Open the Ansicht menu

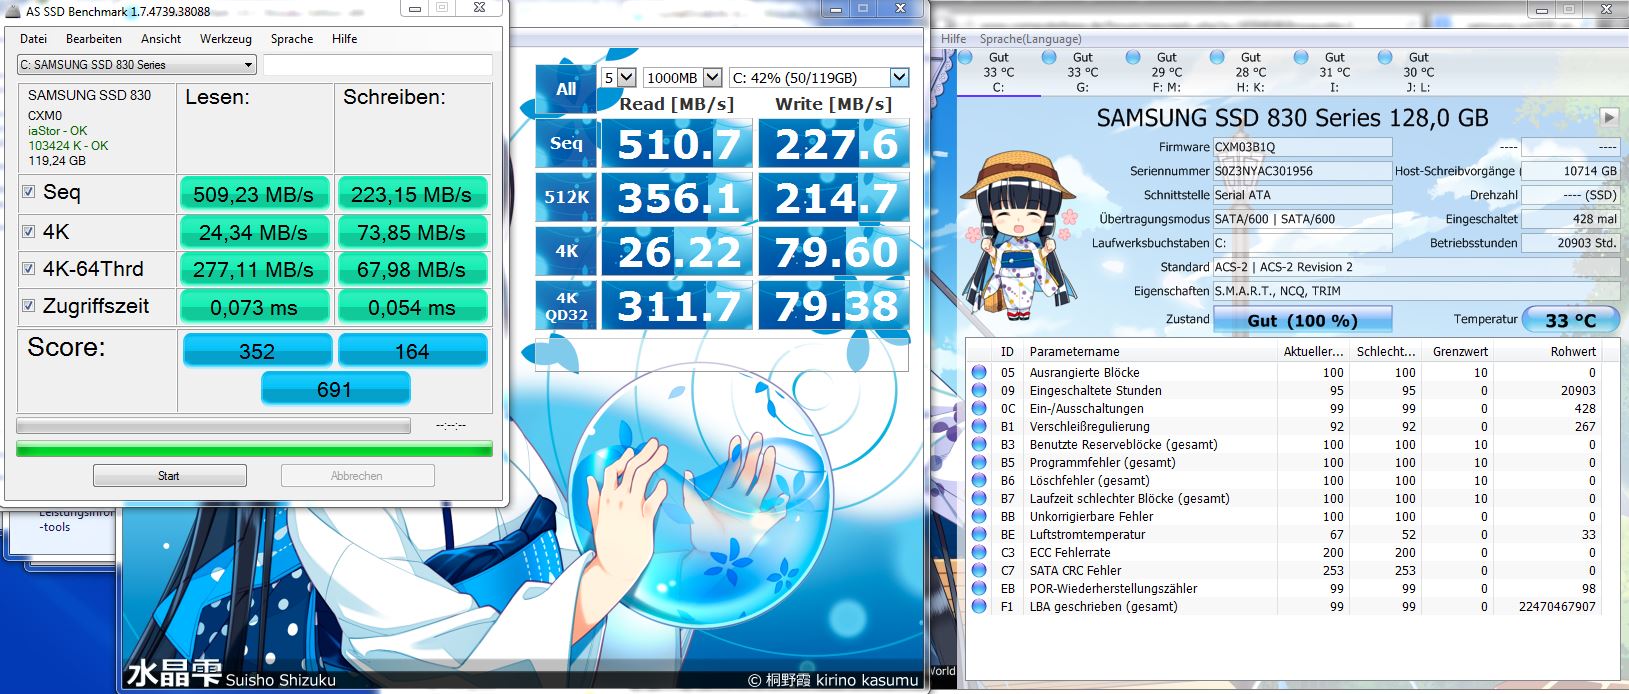(161, 39)
